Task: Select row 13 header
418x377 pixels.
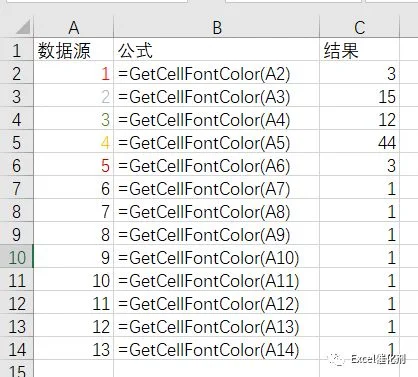Action: tap(17, 325)
